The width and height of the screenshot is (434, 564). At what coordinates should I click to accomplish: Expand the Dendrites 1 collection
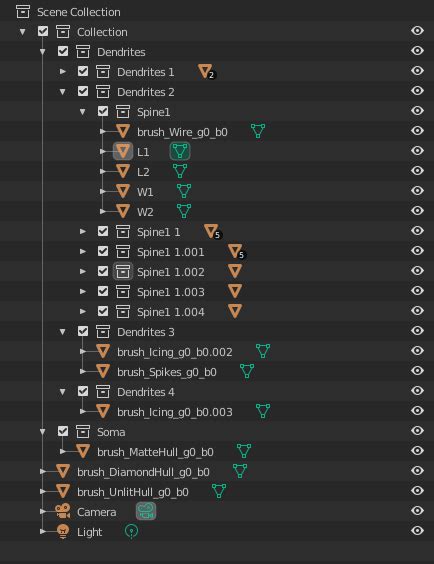coord(63,72)
